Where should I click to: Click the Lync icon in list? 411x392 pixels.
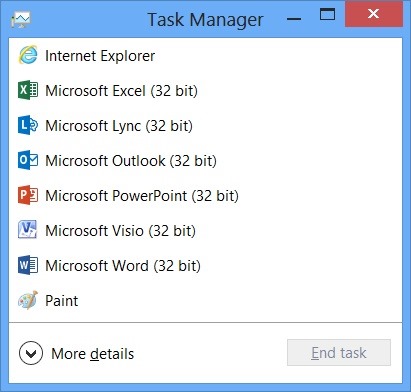(28, 125)
